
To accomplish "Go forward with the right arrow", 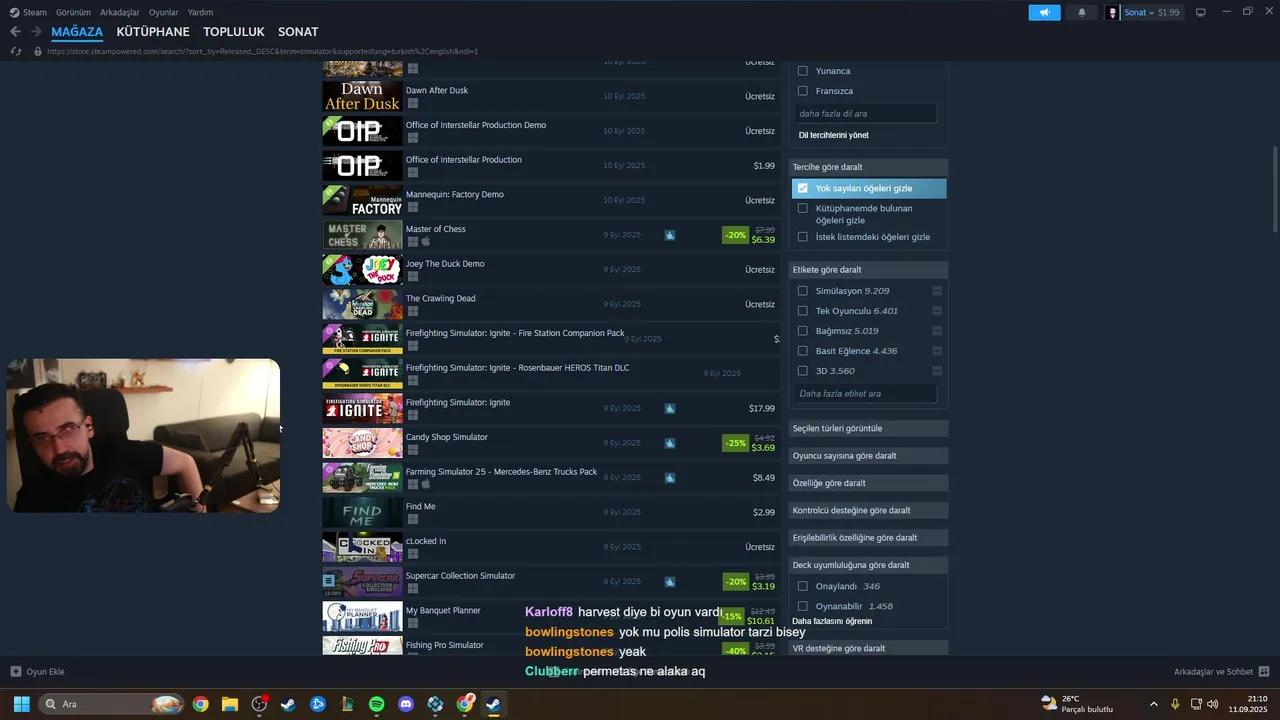I will [x=36, y=32].
